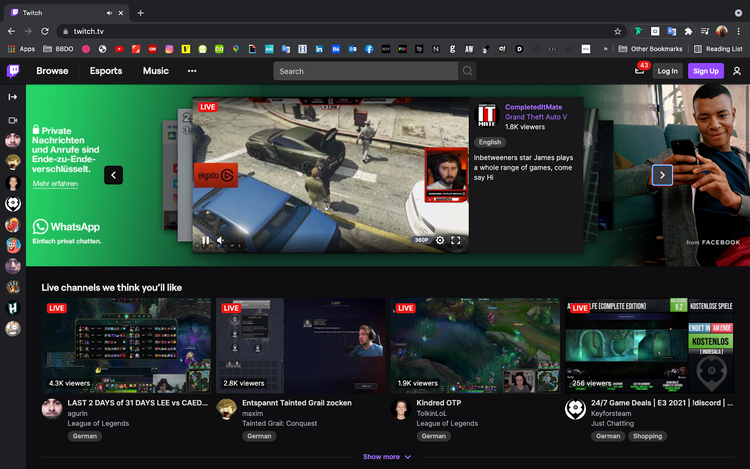Screen dimensions: 750x469
Task: Open the Kindred OTP stream thumbnail
Action: [473, 345]
